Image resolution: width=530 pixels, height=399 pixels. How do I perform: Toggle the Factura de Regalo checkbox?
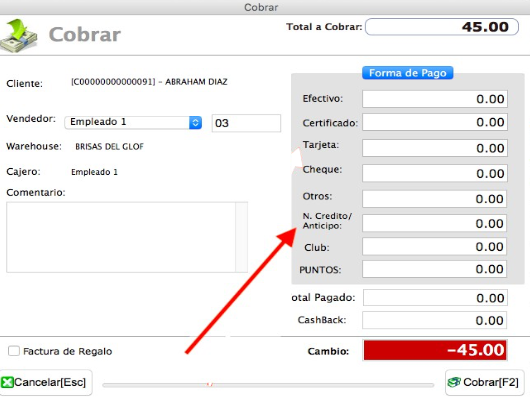point(14,351)
